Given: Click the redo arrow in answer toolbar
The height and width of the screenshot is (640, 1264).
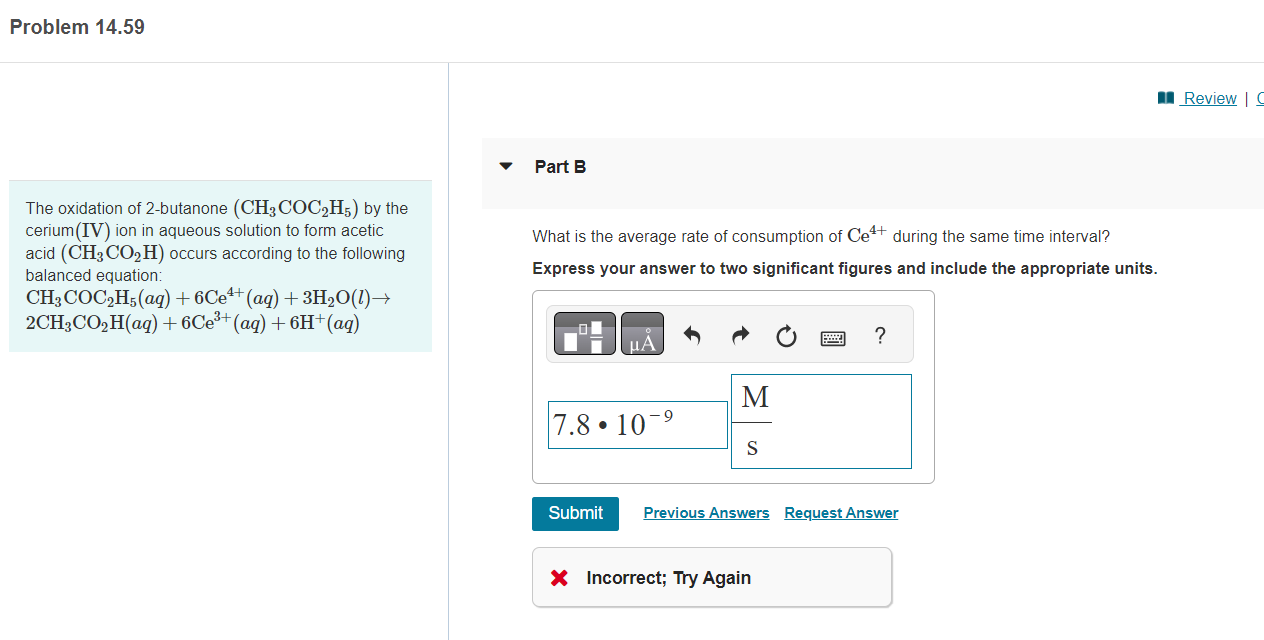Looking at the screenshot, I should click(x=739, y=335).
